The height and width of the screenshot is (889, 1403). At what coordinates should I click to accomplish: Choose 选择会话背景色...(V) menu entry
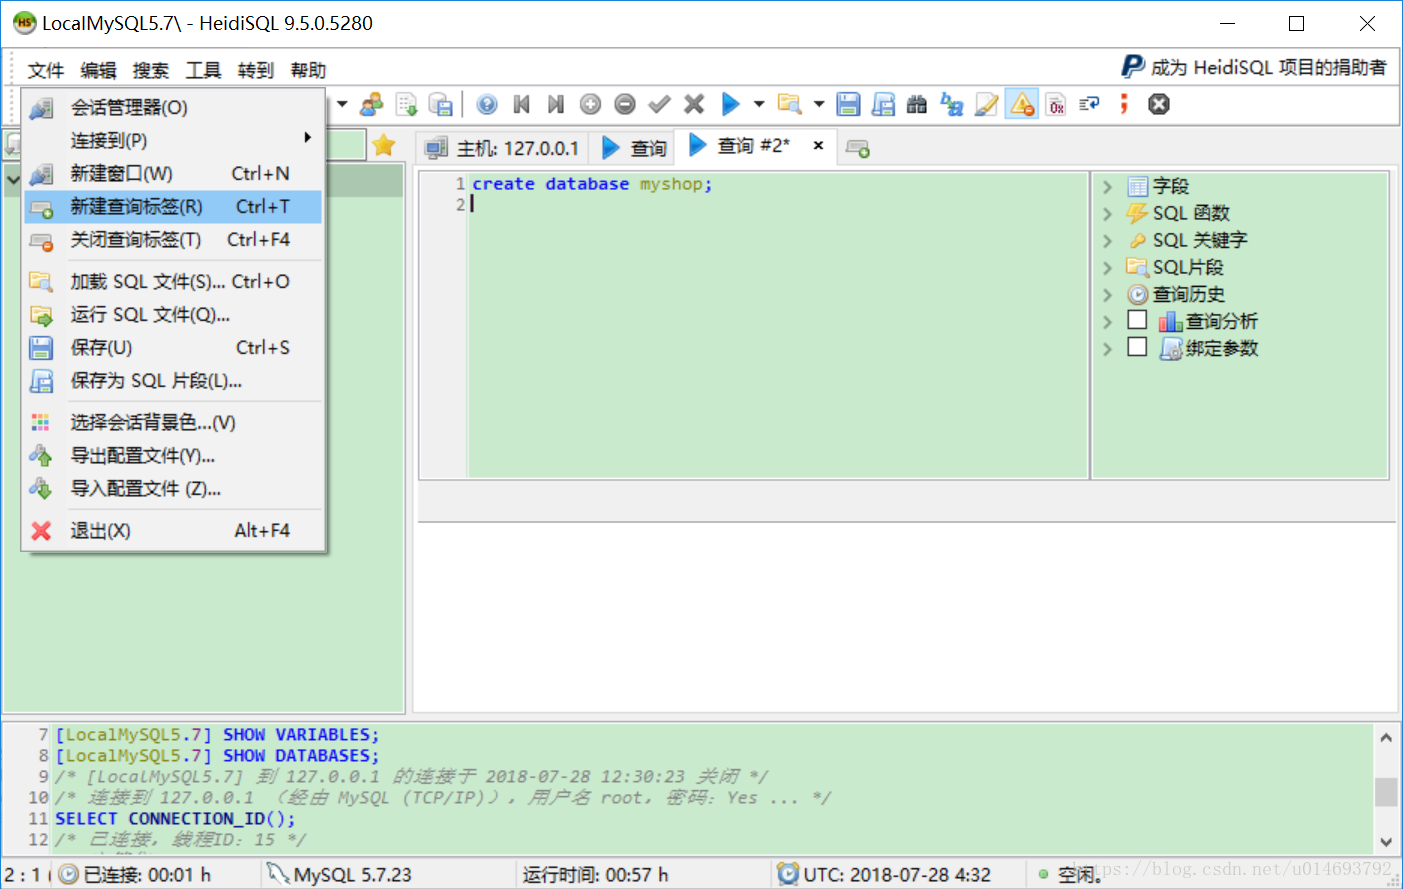tap(173, 422)
